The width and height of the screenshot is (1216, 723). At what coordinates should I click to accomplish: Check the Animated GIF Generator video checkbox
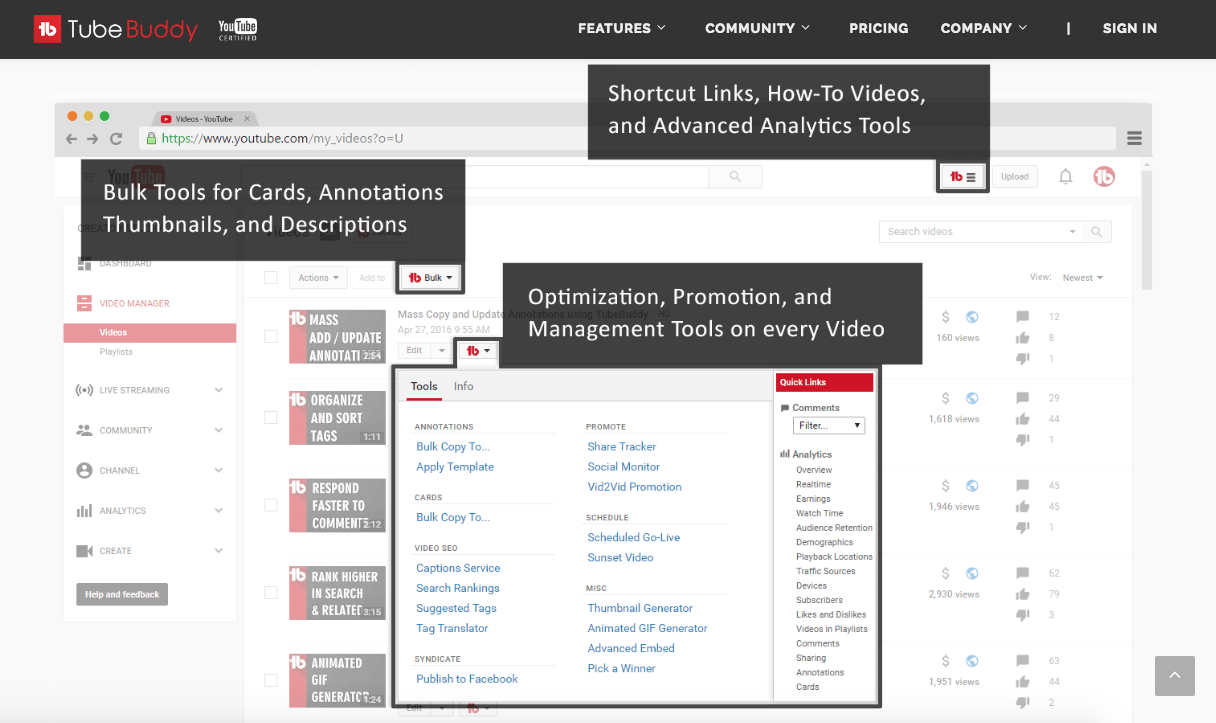tap(270, 681)
